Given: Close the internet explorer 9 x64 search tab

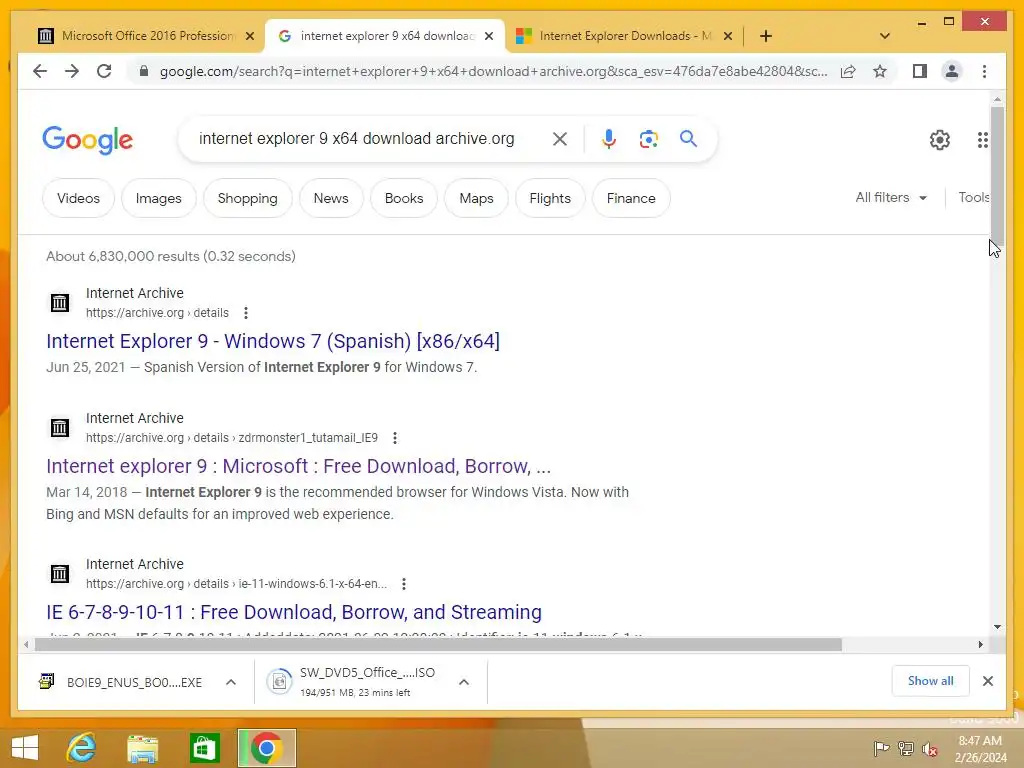Looking at the screenshot, I should coord(488,37).
